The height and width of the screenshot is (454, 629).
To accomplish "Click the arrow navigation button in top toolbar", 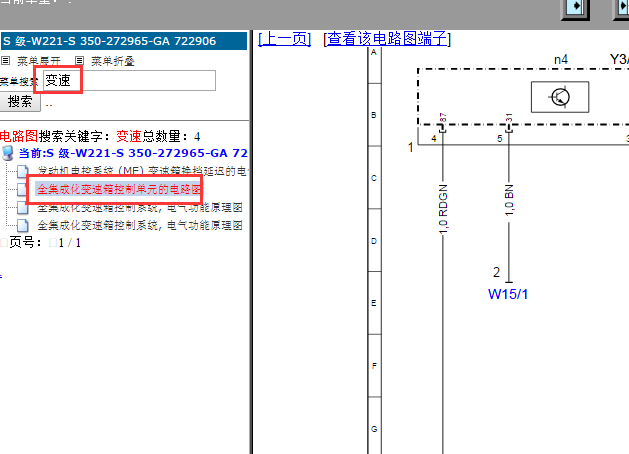I will pyautogui.click(x=576, y=7).
